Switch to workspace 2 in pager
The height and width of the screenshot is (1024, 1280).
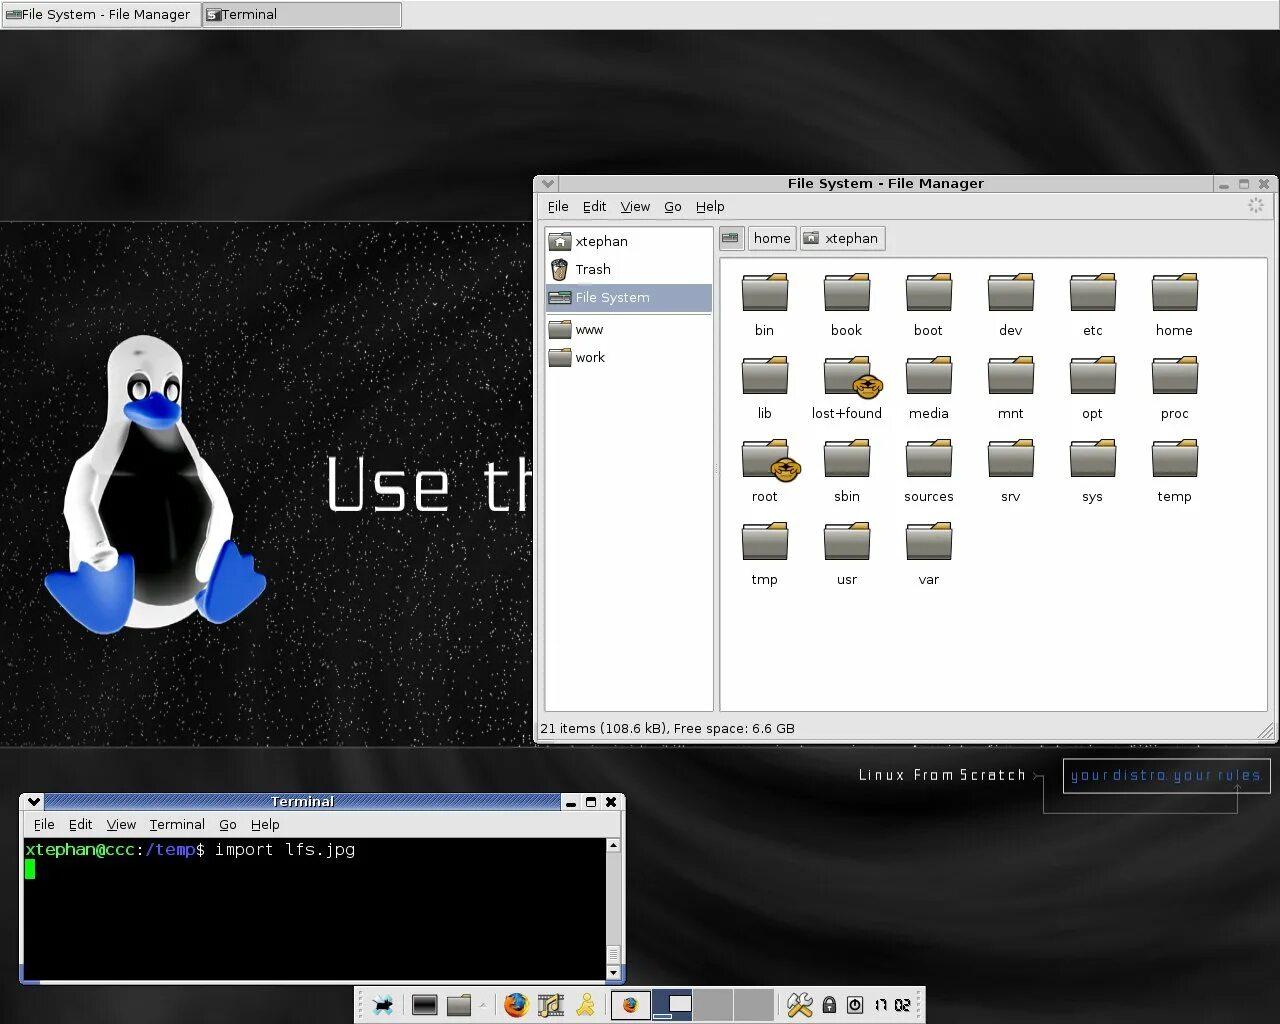click(672, 1005)
